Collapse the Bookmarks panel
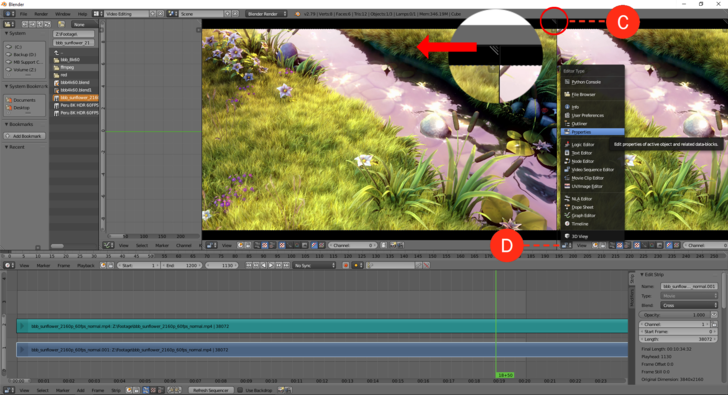728x395 pixels. (x=20, y=124)
